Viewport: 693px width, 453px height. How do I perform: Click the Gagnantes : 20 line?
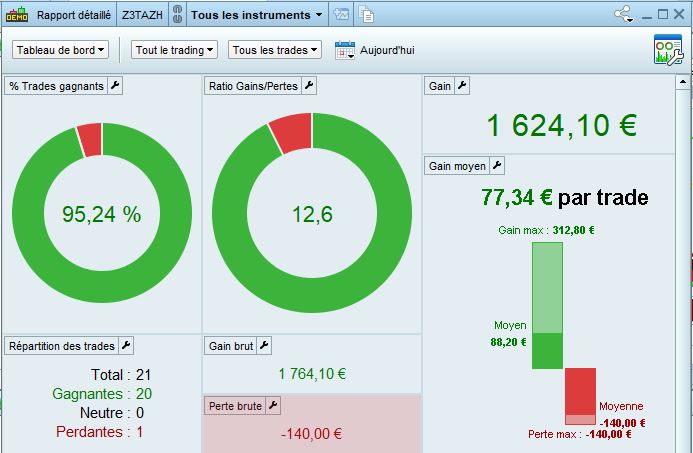[102, 394]
